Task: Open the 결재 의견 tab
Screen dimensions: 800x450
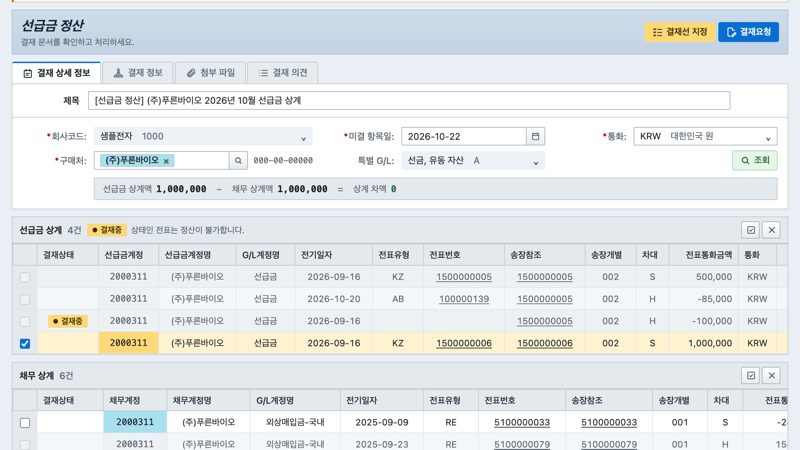Action: pyautogui.click(x=283, y=73)
